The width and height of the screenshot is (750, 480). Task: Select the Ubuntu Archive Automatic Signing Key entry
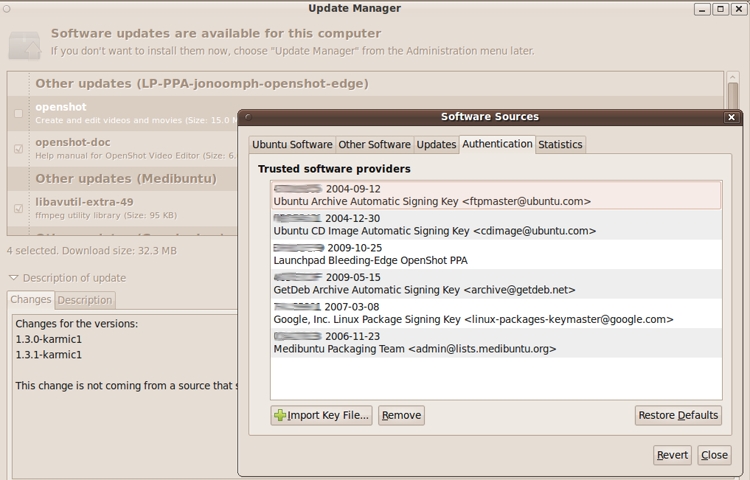point(496,195)
